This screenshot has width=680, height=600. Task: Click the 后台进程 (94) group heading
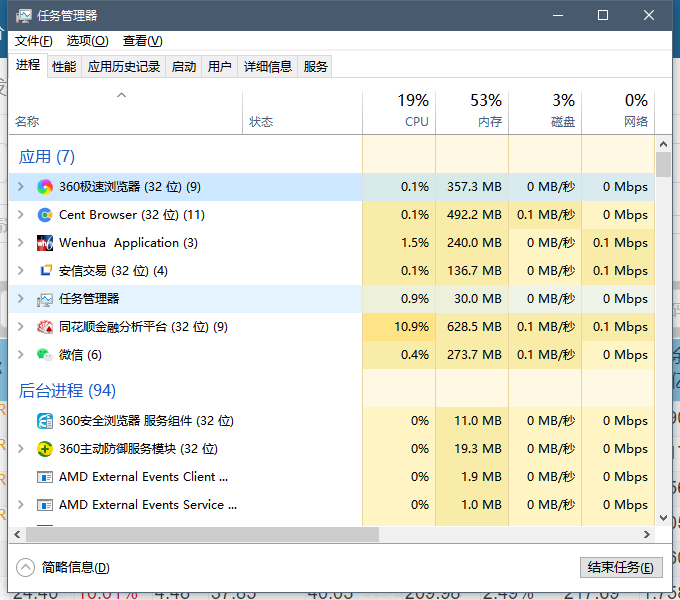[x=67, y=391]
